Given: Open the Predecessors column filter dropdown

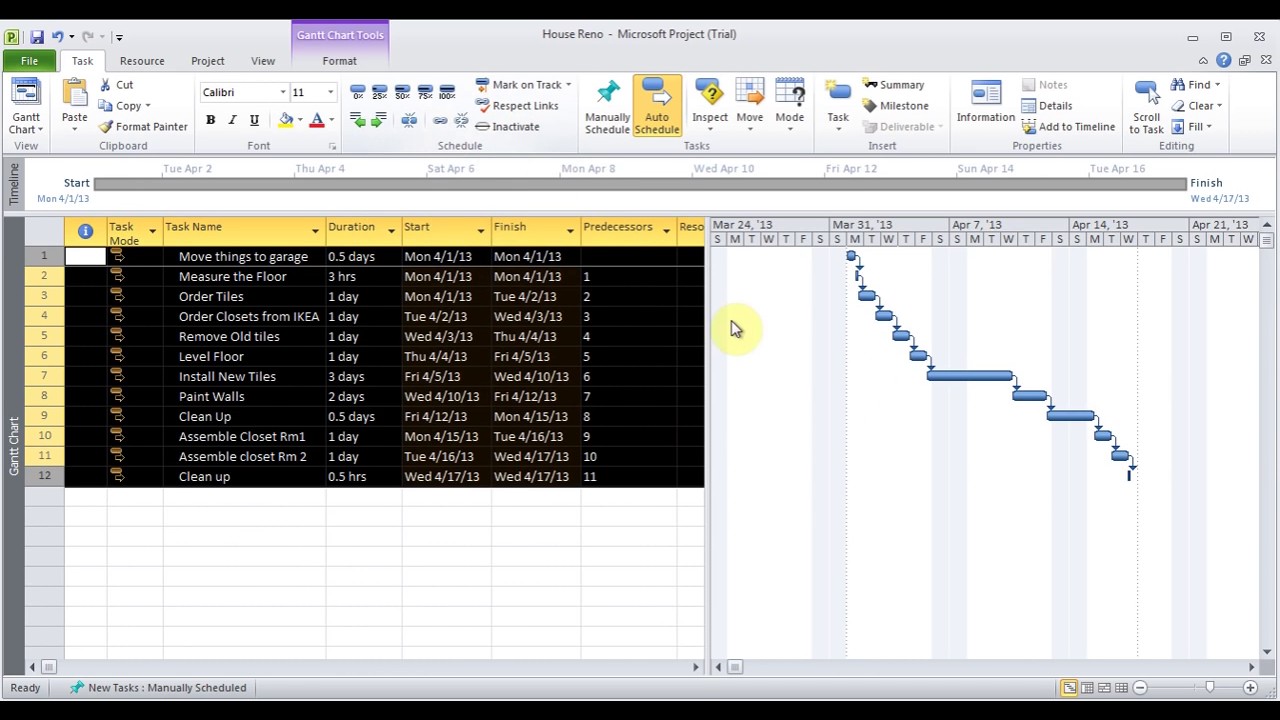Looking at the screenshot, I should 666,231.
